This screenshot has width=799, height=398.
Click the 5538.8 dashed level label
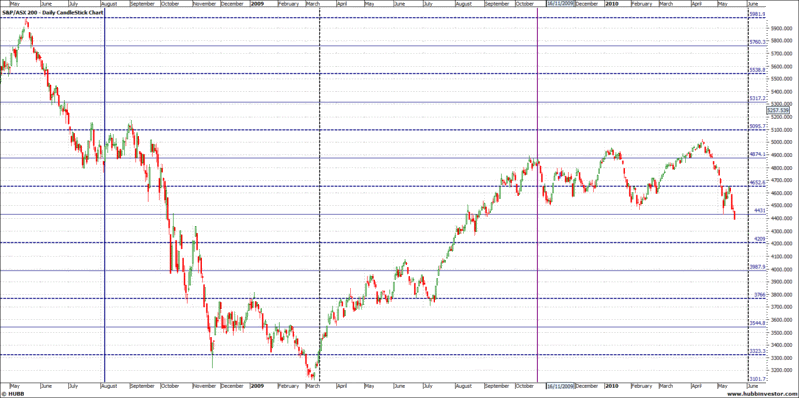[757, 70]
